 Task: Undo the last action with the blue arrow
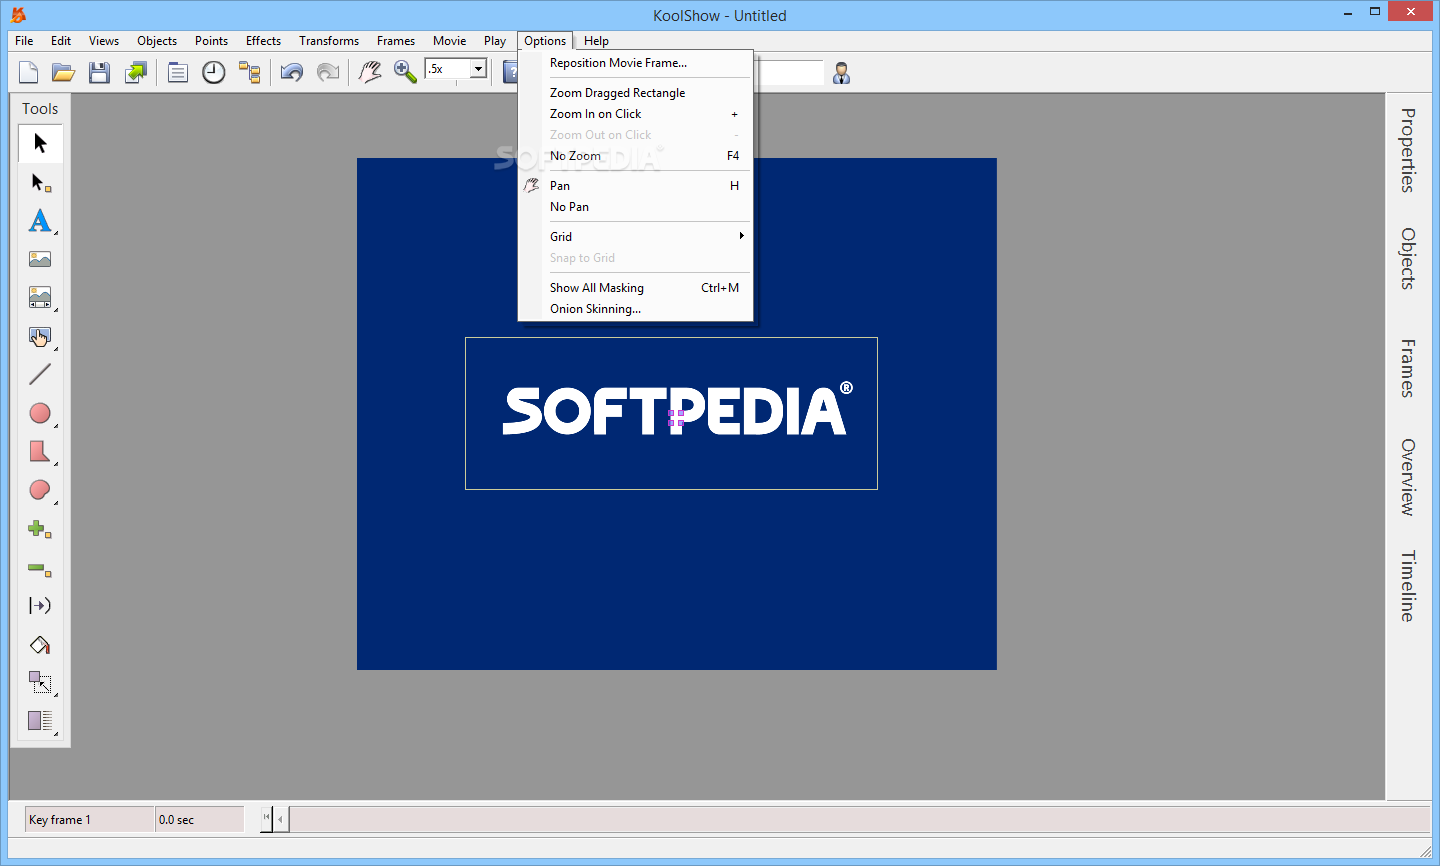pyautogui.click(x=292, y=72)
